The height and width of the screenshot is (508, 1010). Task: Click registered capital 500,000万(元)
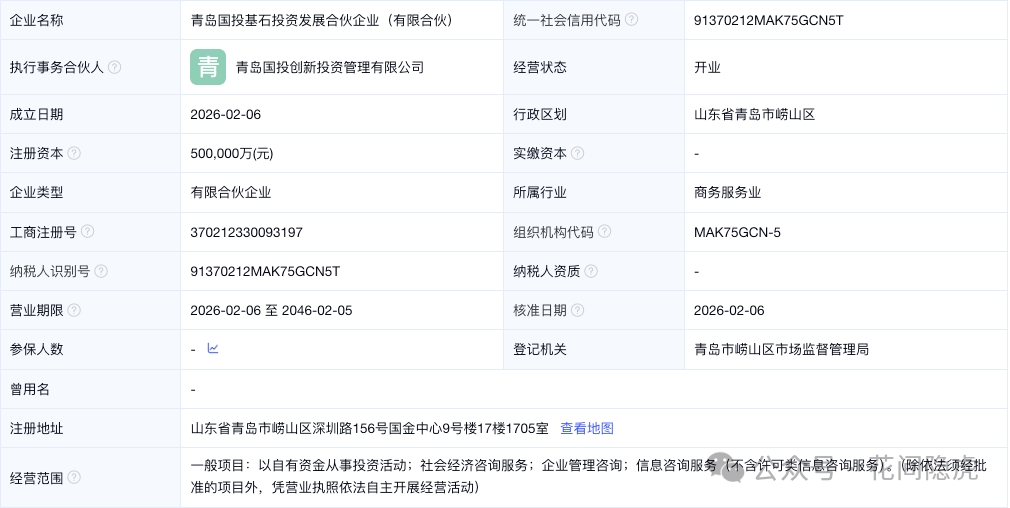pyautogui.click(x=232, y=153)
